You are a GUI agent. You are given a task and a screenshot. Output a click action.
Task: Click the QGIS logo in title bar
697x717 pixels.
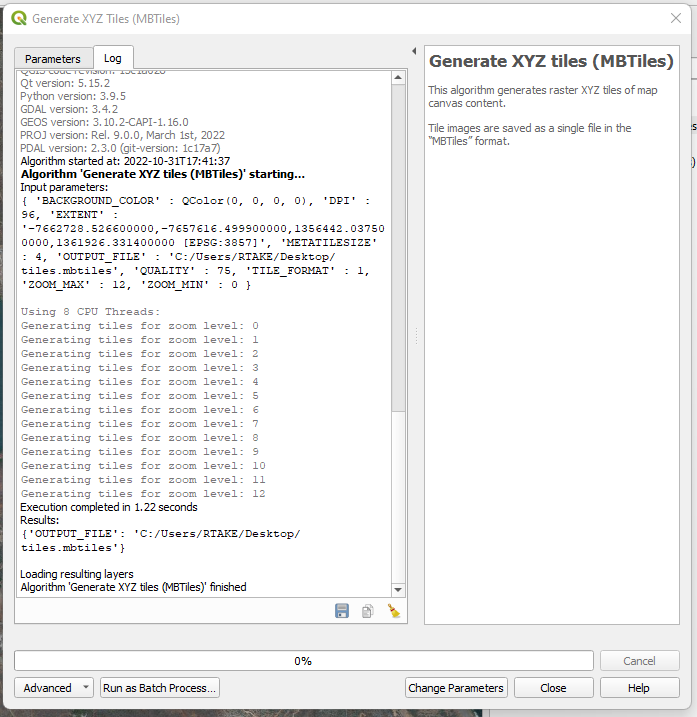pyautogui.click(x=19, y=19)
